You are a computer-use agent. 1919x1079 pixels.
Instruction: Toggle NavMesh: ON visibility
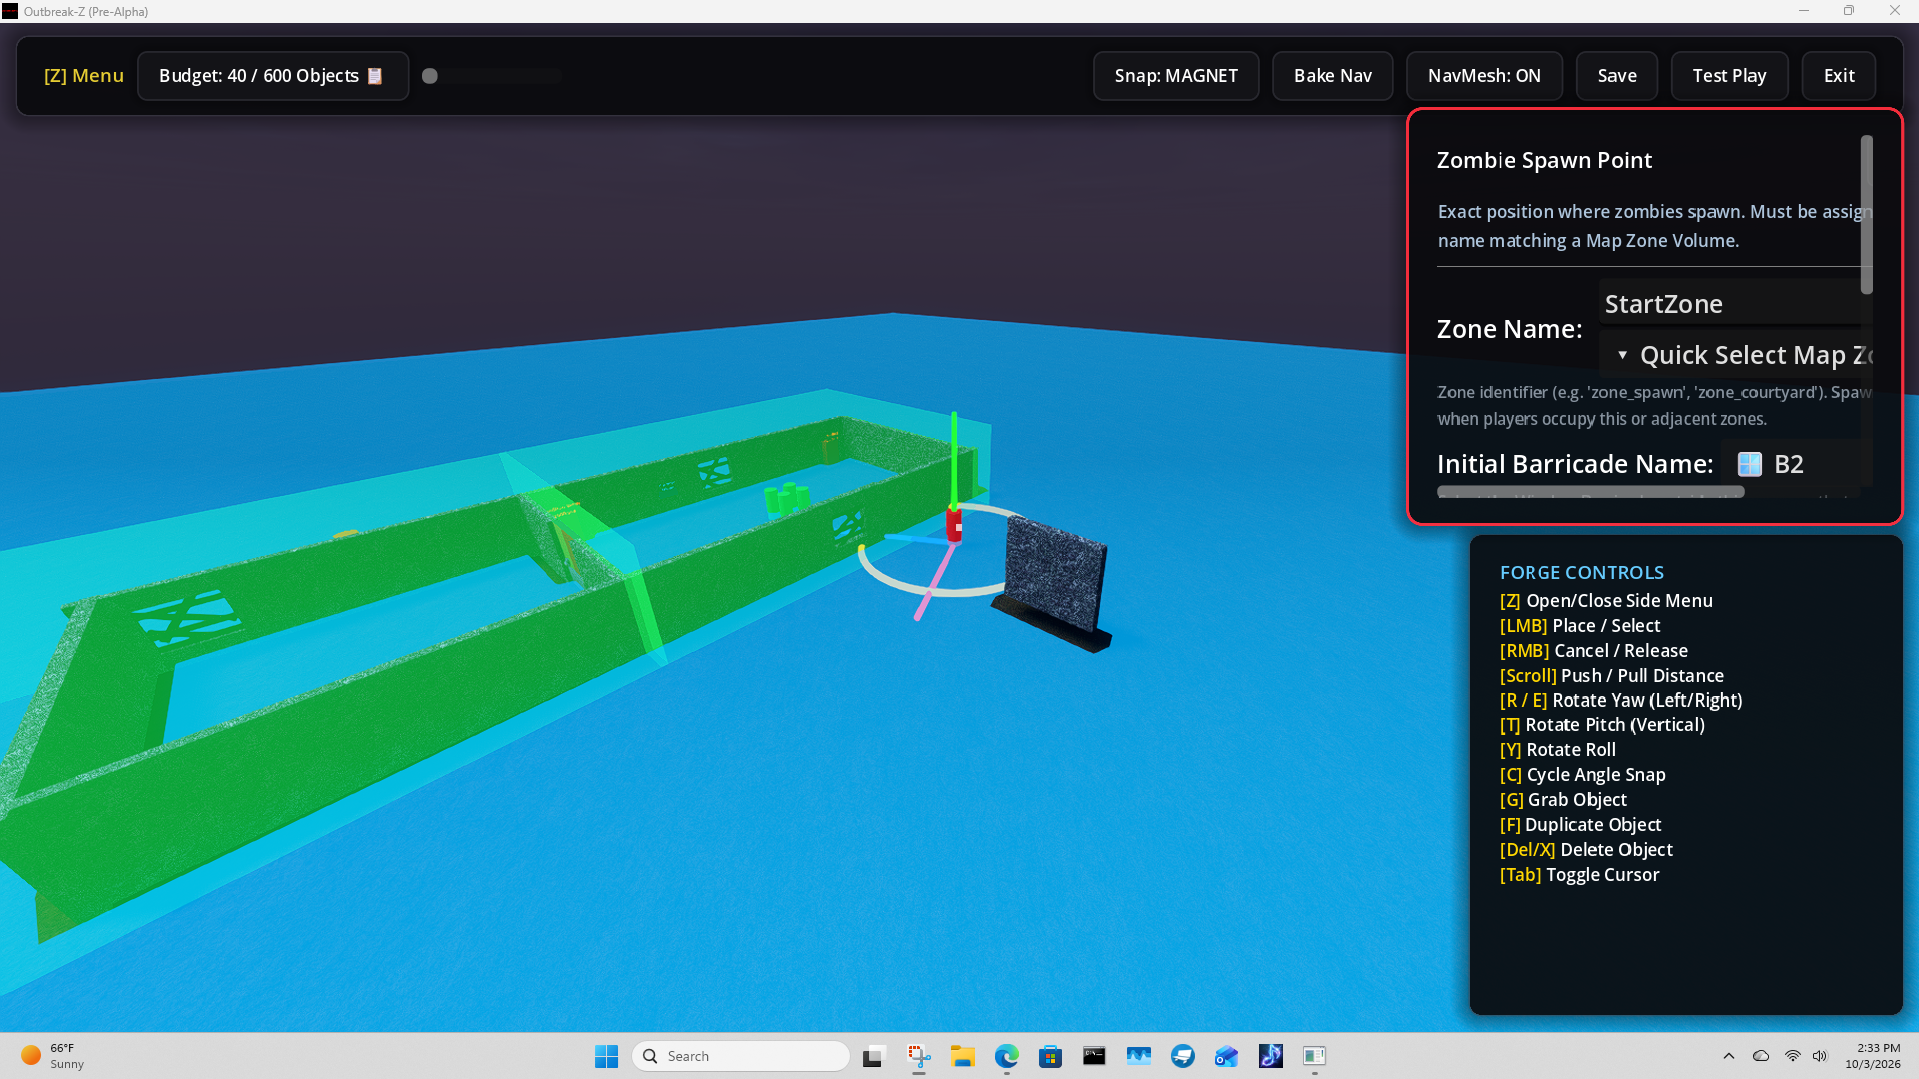point(1484,76)
